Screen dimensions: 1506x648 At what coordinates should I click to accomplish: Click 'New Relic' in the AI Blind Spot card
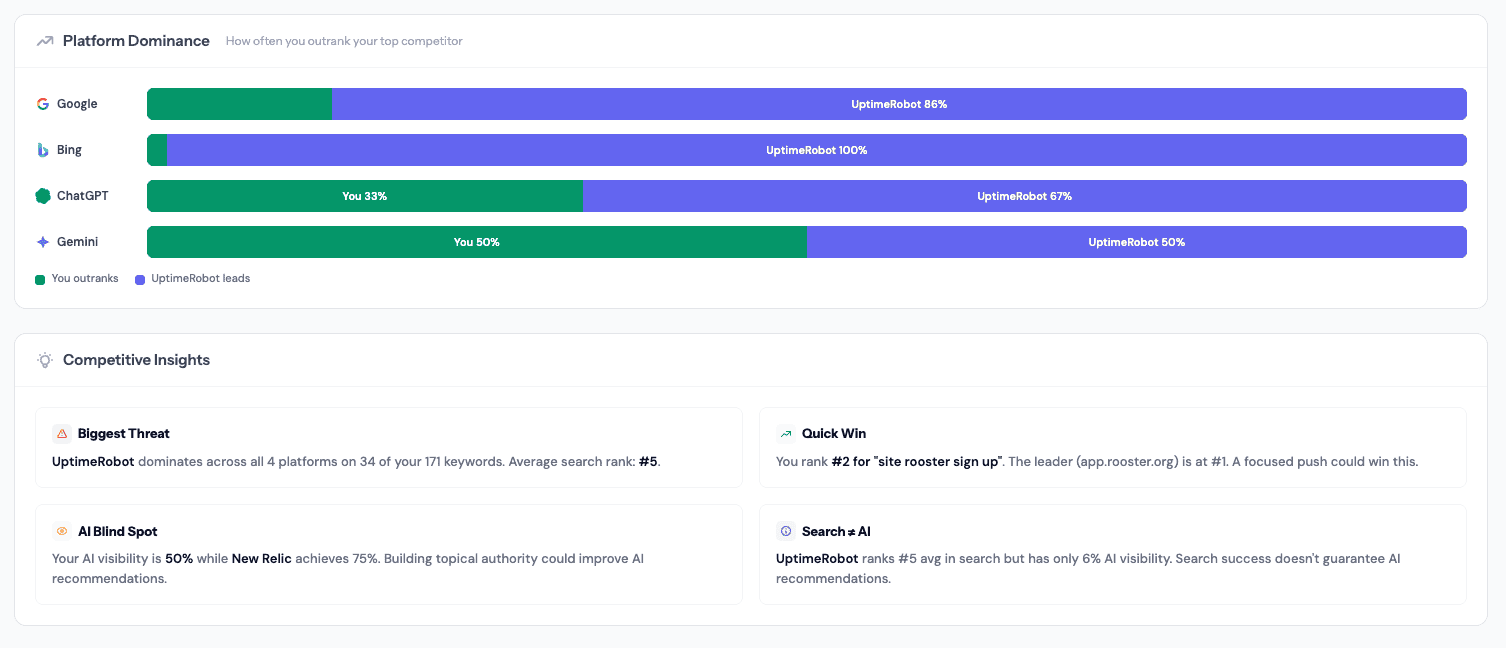click(x=262, y=559)
